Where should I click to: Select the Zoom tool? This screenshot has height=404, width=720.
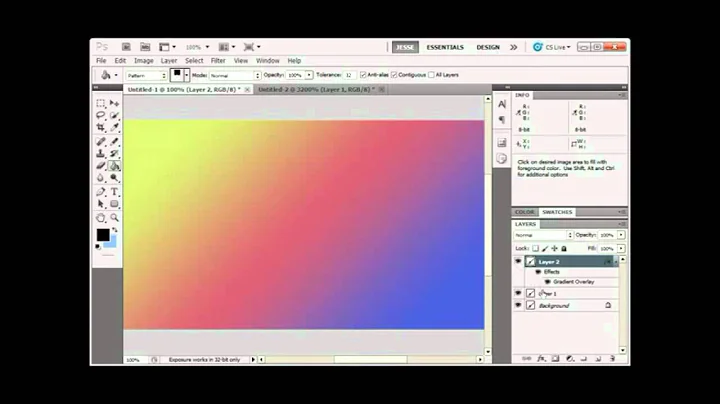click(114, 218)
